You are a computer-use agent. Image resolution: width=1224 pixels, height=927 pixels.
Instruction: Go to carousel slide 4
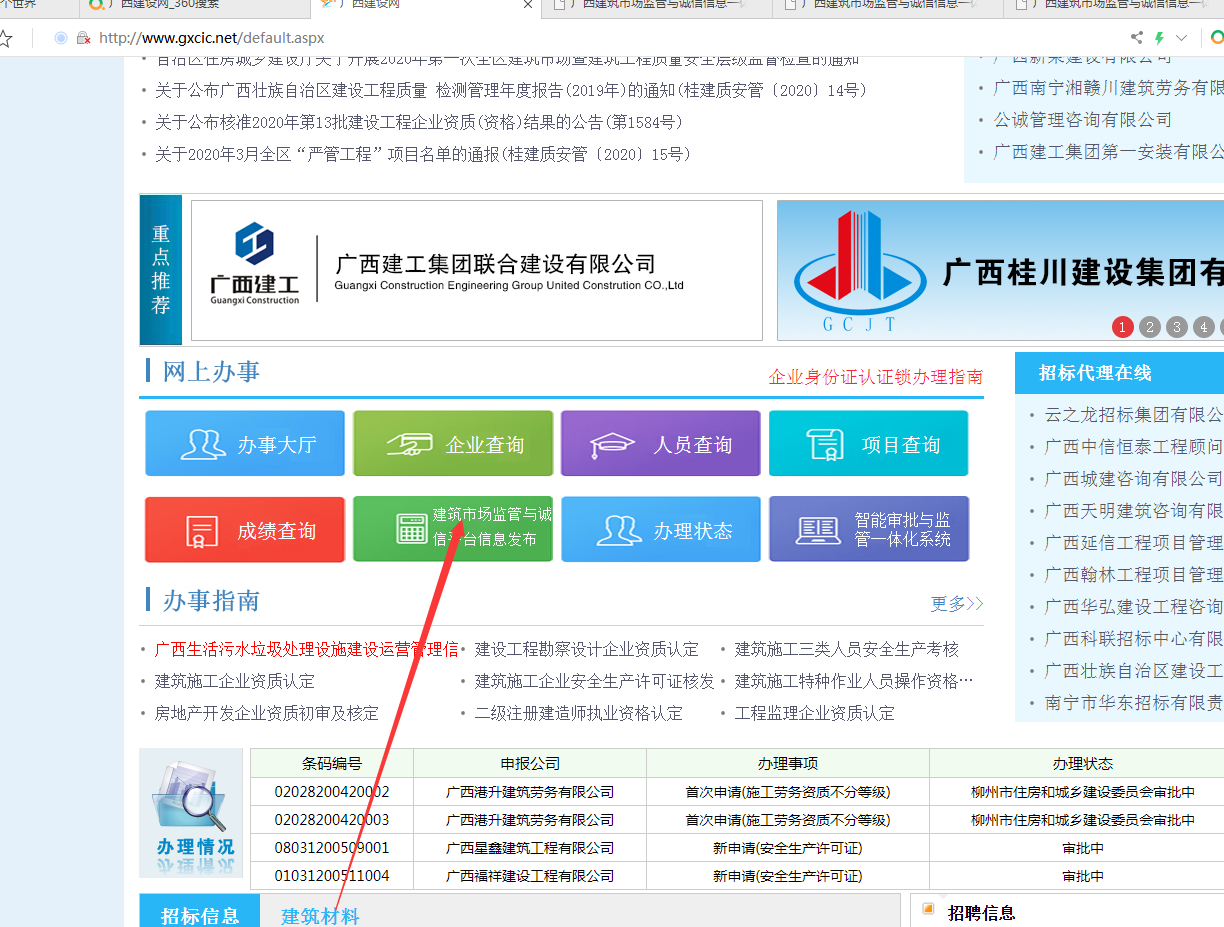tap(1204, 327)
